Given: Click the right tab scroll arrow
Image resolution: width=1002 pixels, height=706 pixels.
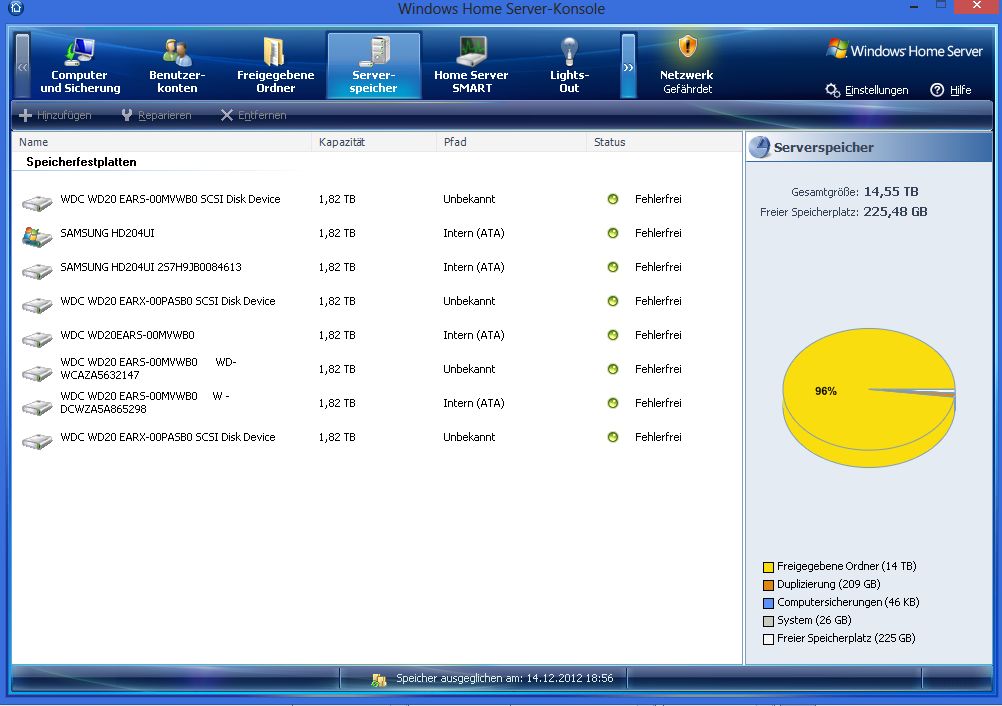Looking at the screenshot, I should click(628, 66).
